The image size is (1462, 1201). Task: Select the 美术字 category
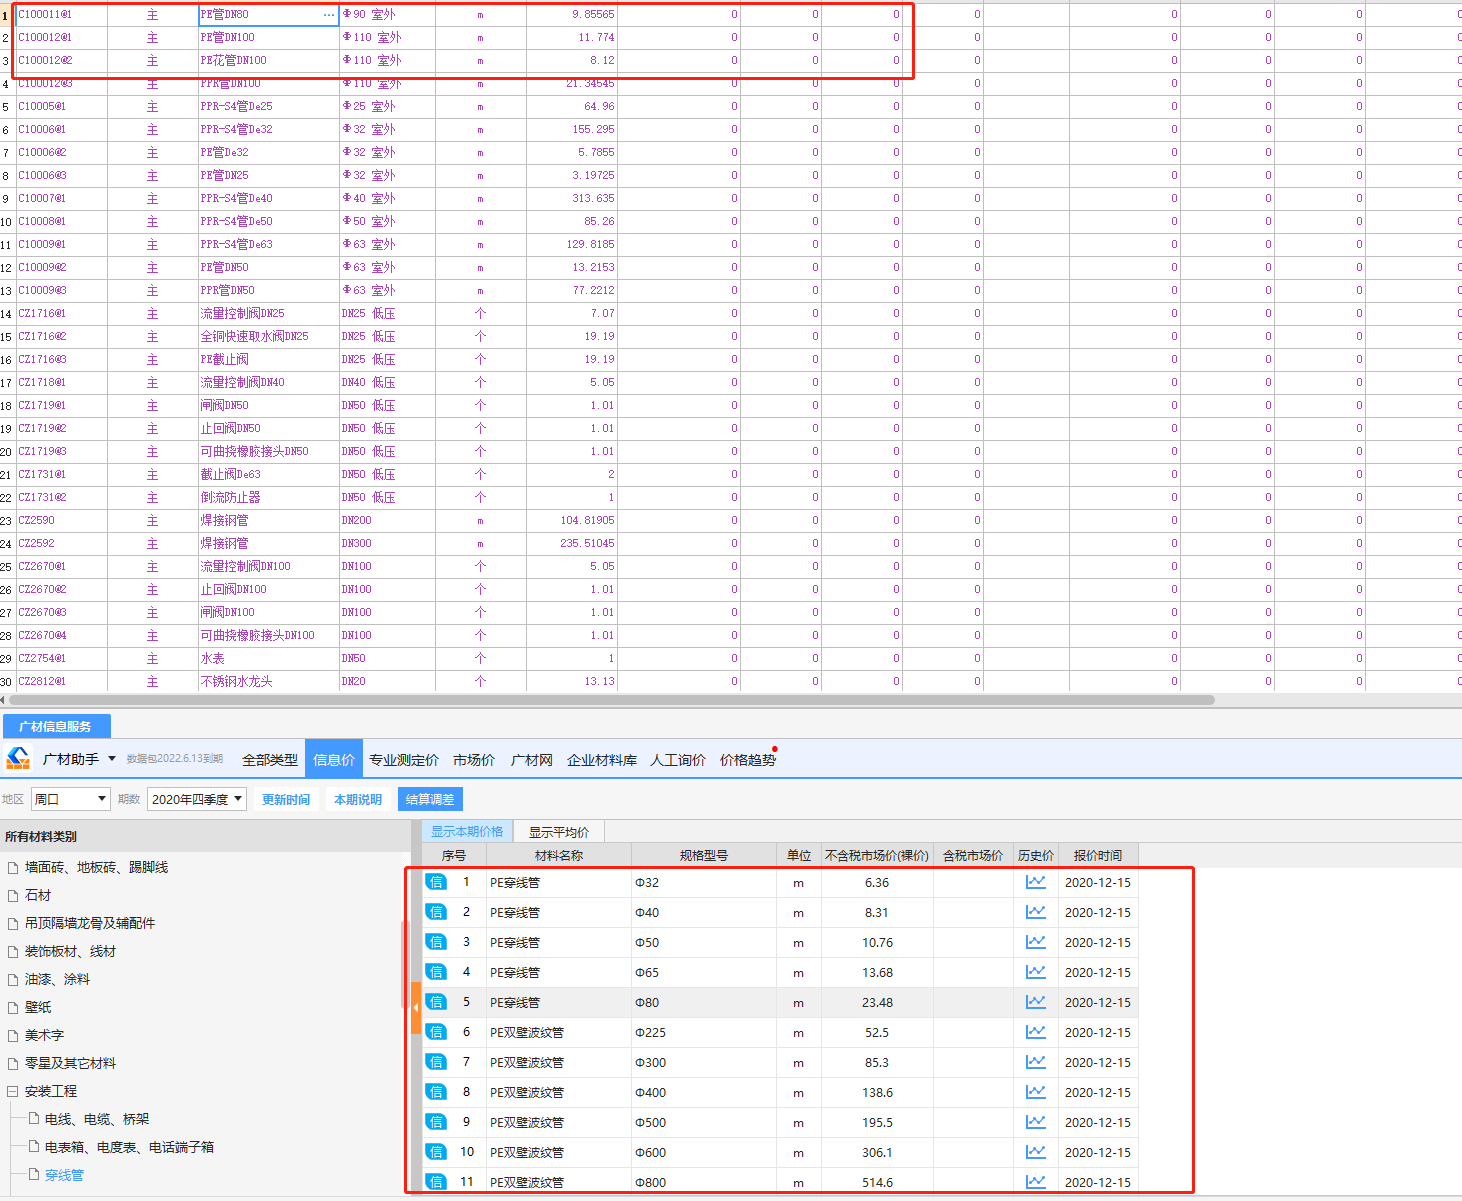(x=44, y=1035)
